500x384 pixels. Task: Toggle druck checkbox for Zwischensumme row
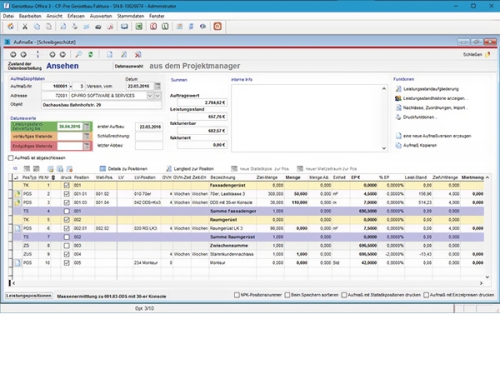(x=67, y=246)
